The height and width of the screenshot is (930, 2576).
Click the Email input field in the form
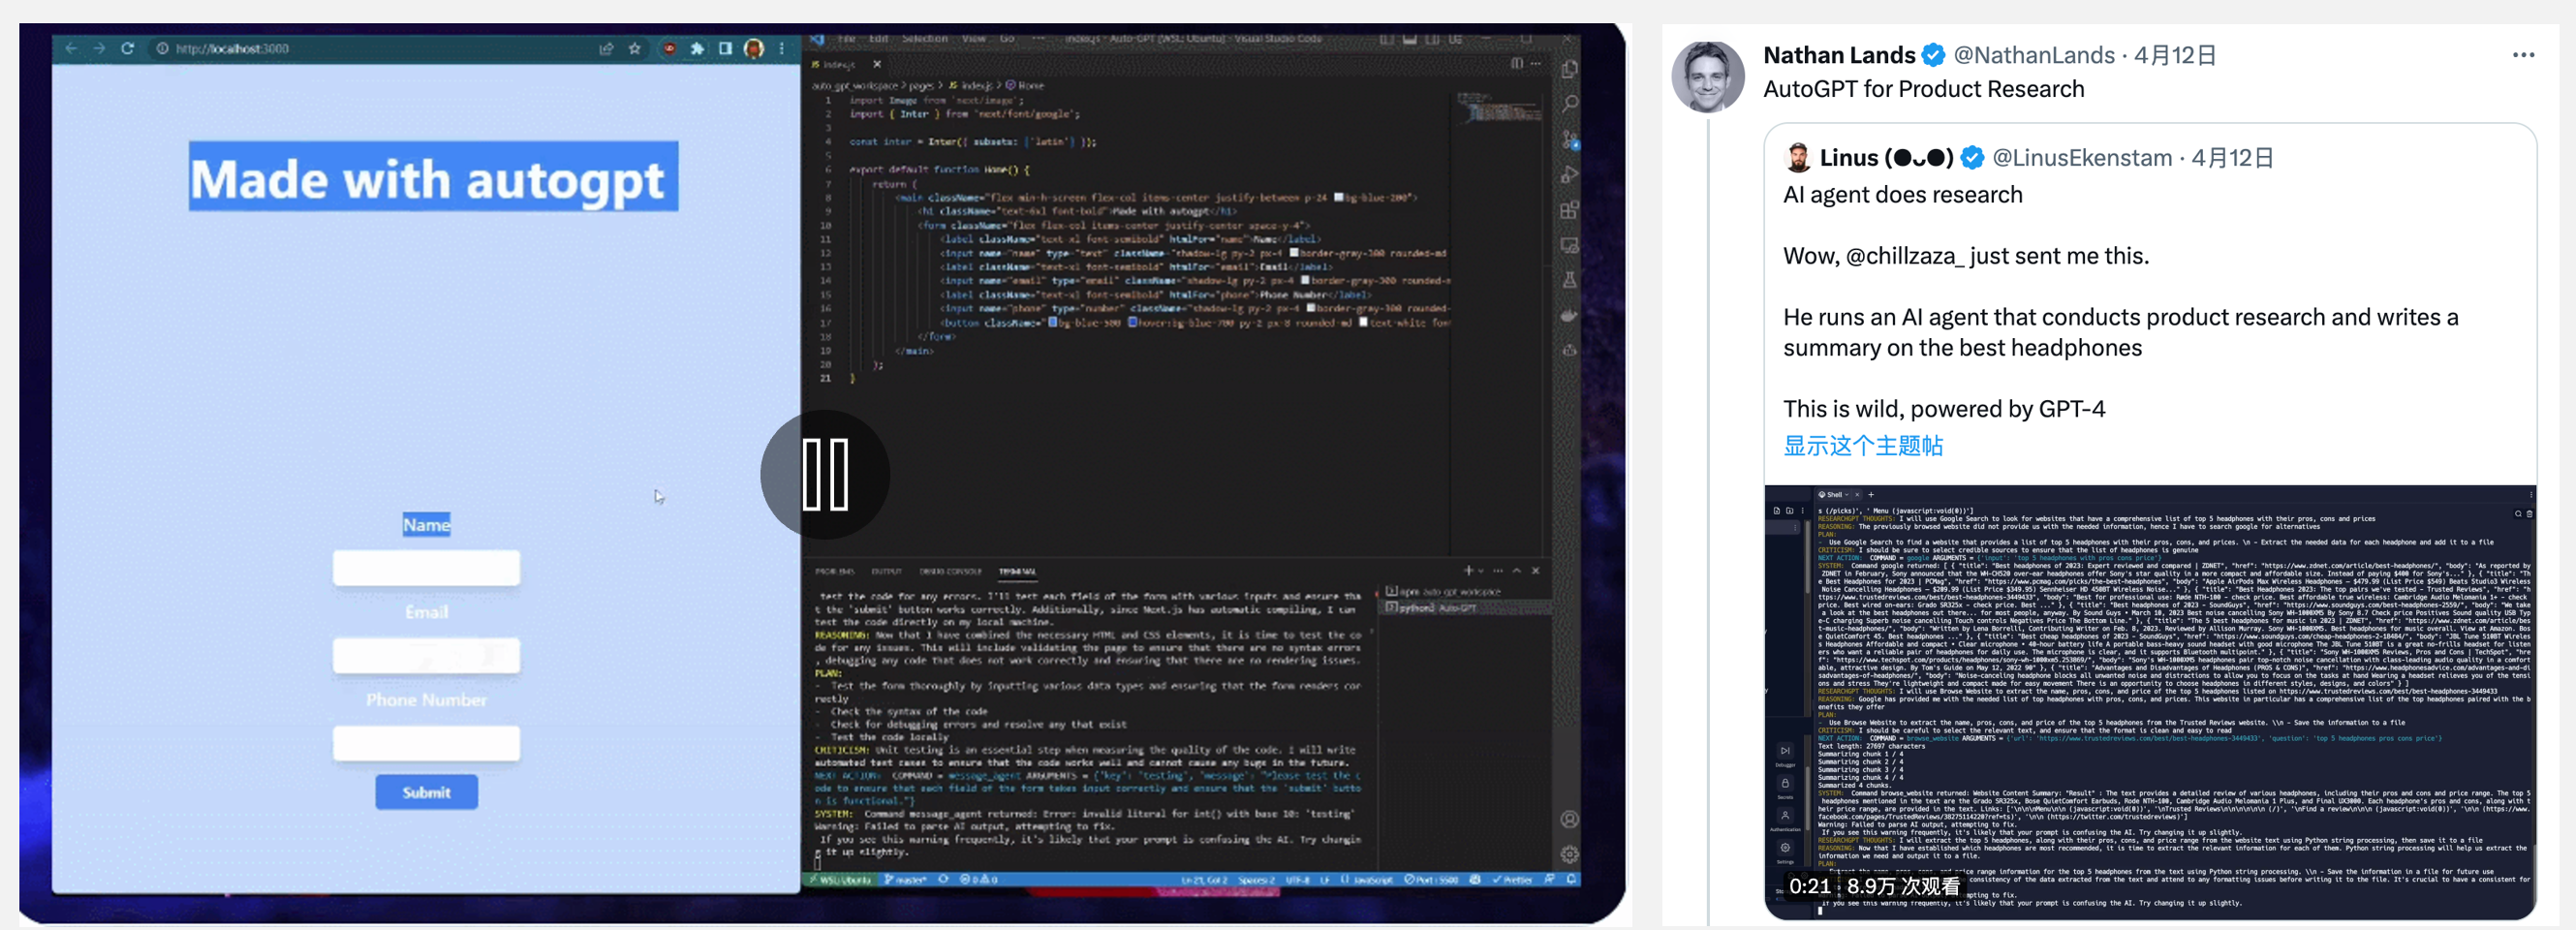coord(426,656)
